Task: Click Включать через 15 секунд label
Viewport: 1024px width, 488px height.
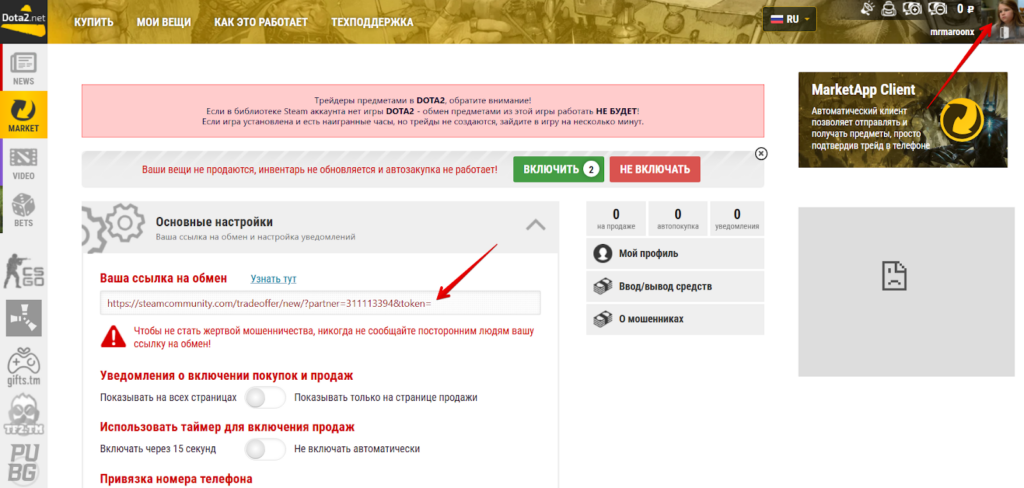Action: coord(158,449)
